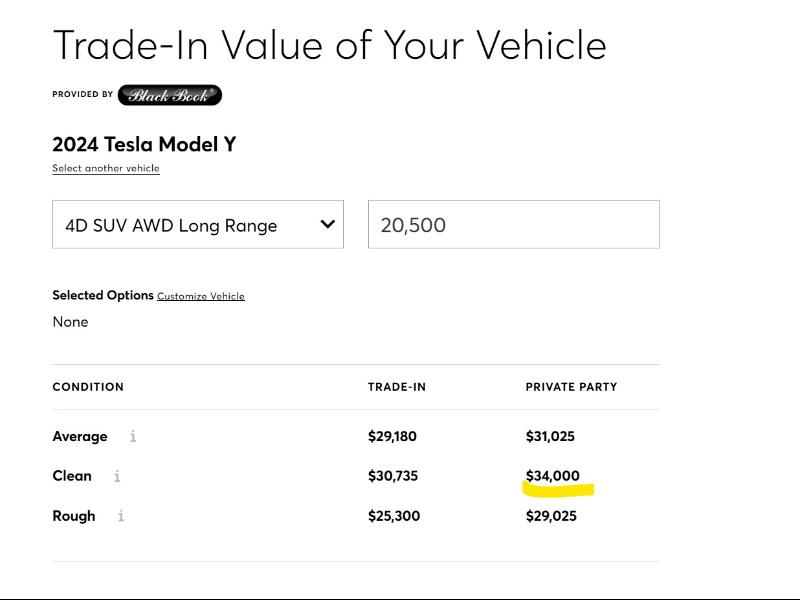This screenshot has height=600, width=800.
Task: Click the 2024 Tesla Model Y heading
Action: [x=144, y=144]
